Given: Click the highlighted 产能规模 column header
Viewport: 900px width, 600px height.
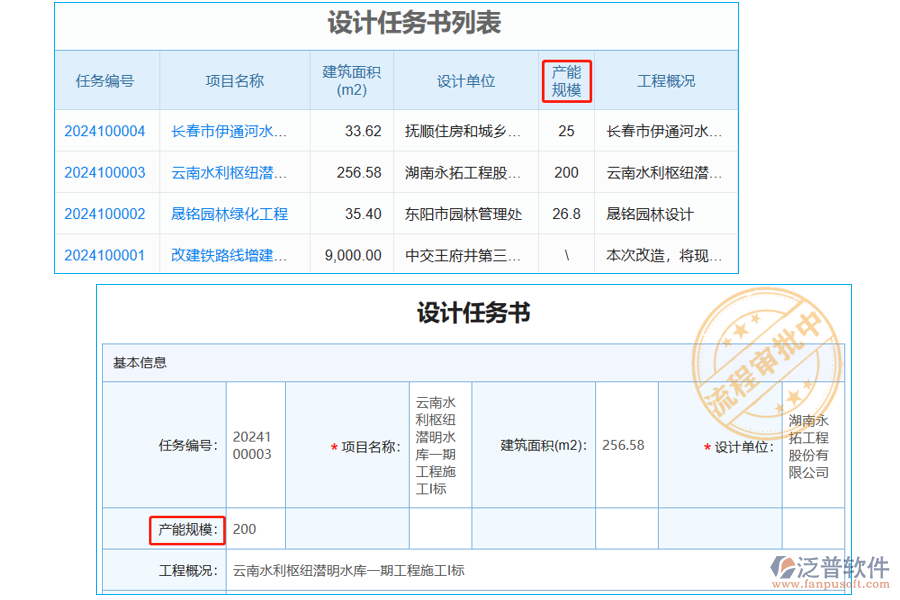Looking at the screenshot, I should 566,81.
